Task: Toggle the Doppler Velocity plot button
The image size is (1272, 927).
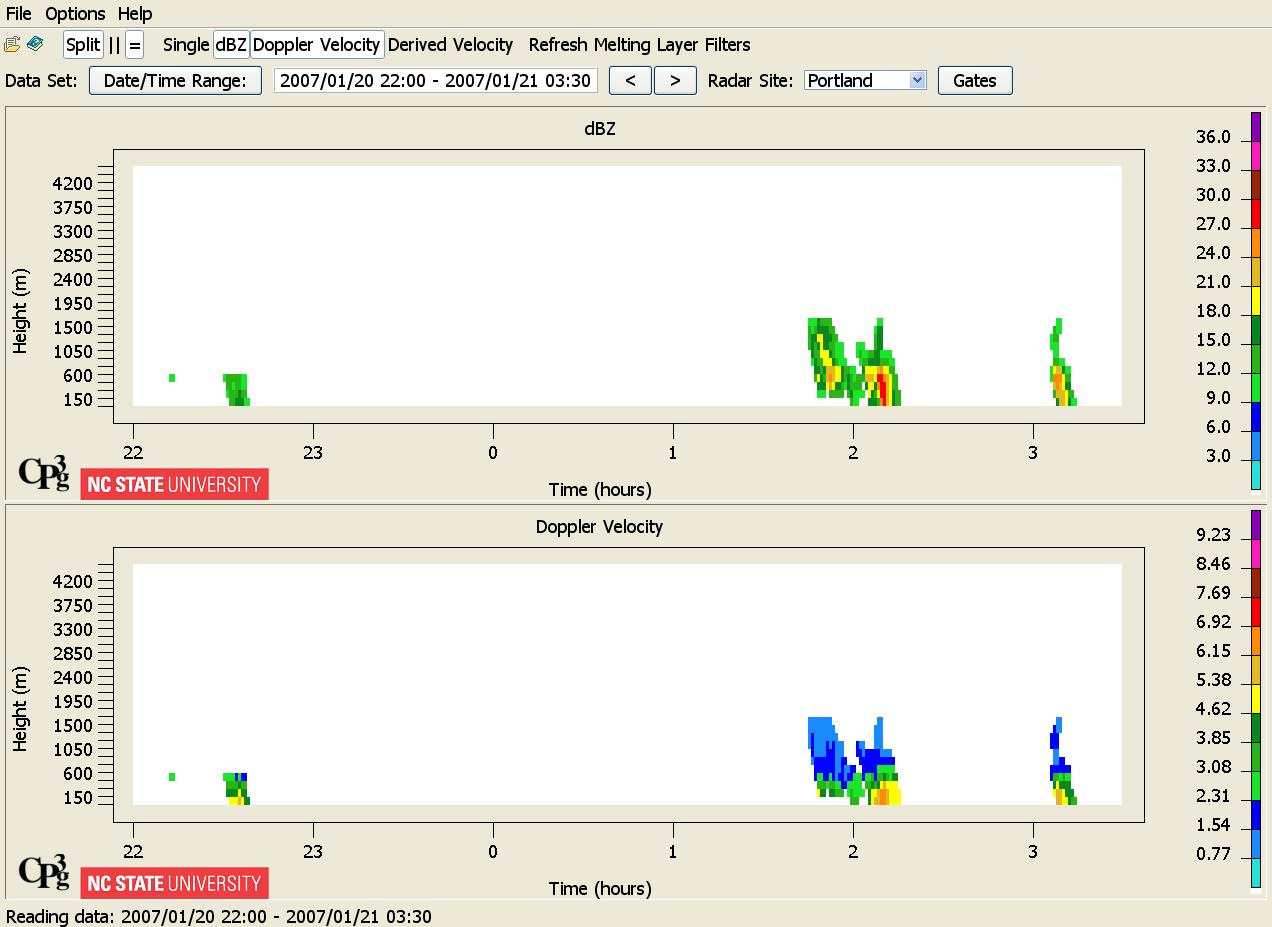Action: coord(316,45)
